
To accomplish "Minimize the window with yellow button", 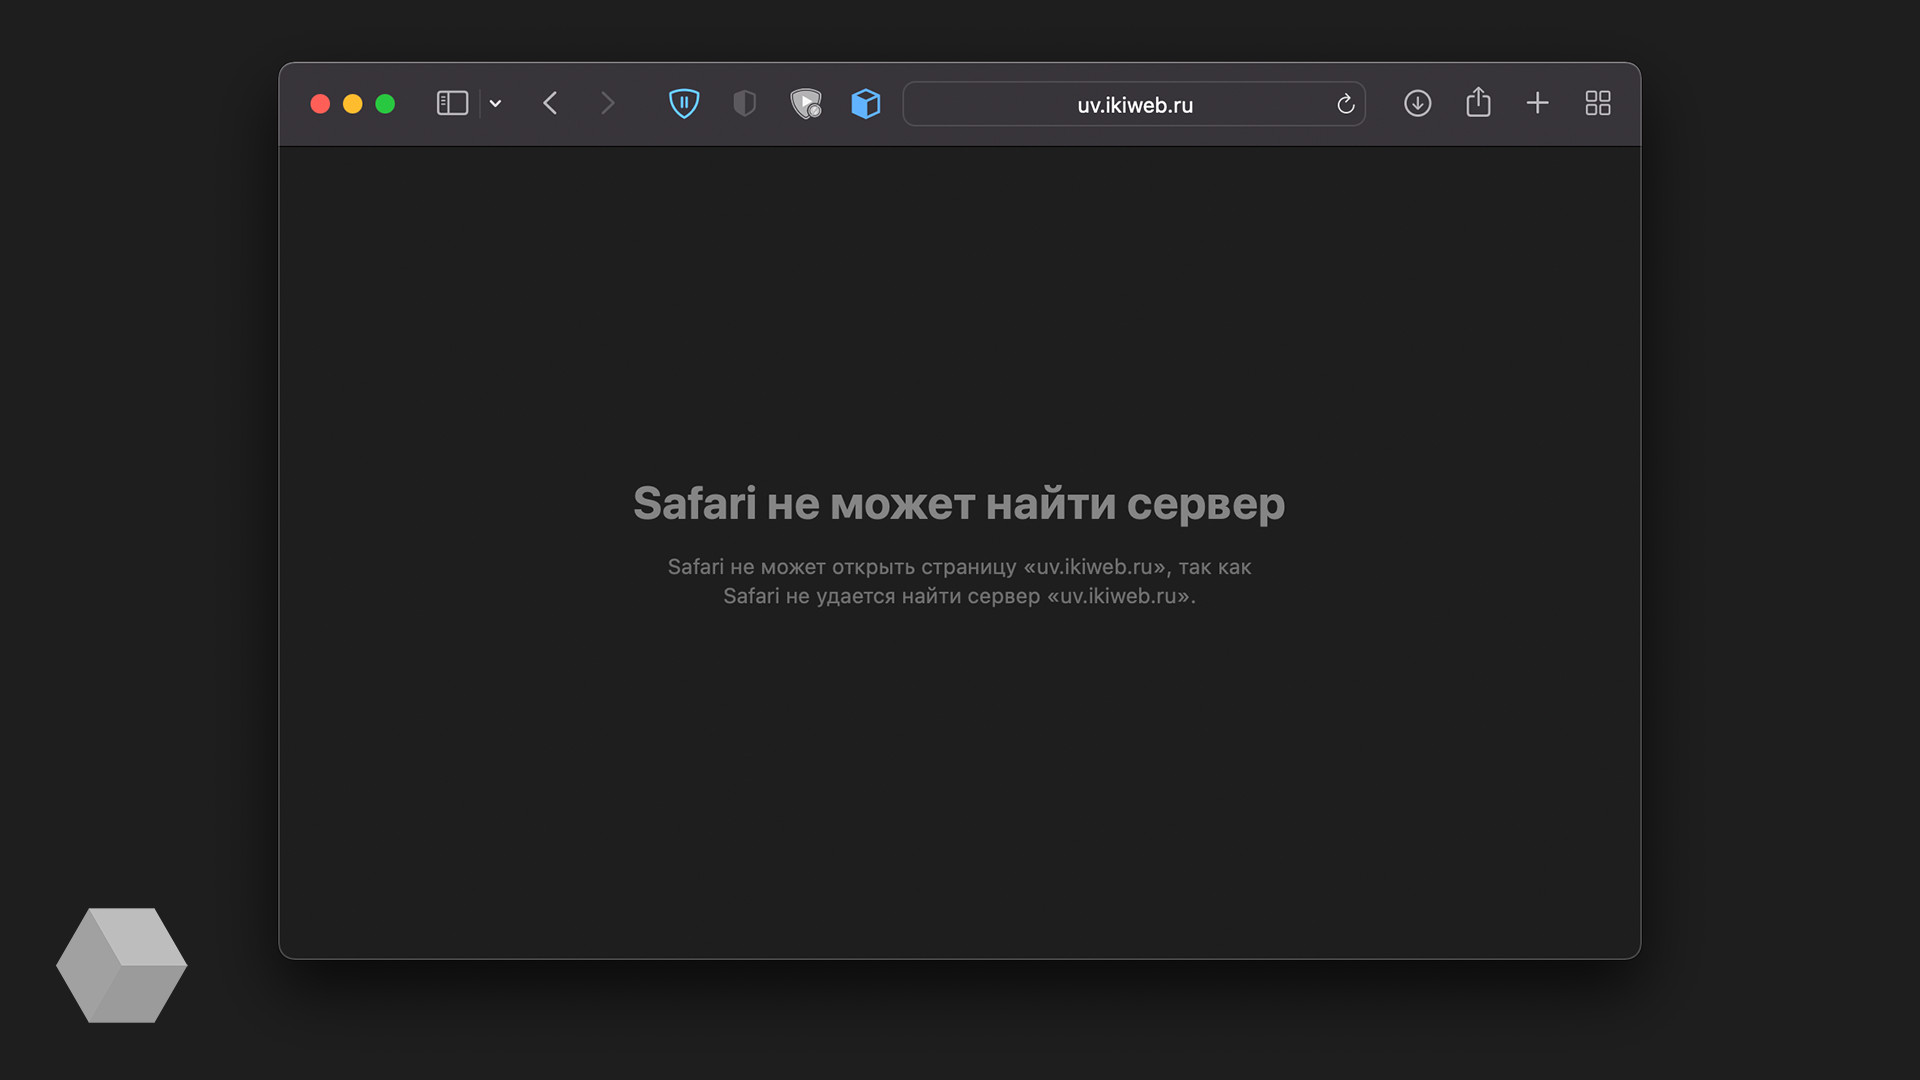I will pos(352,104).
